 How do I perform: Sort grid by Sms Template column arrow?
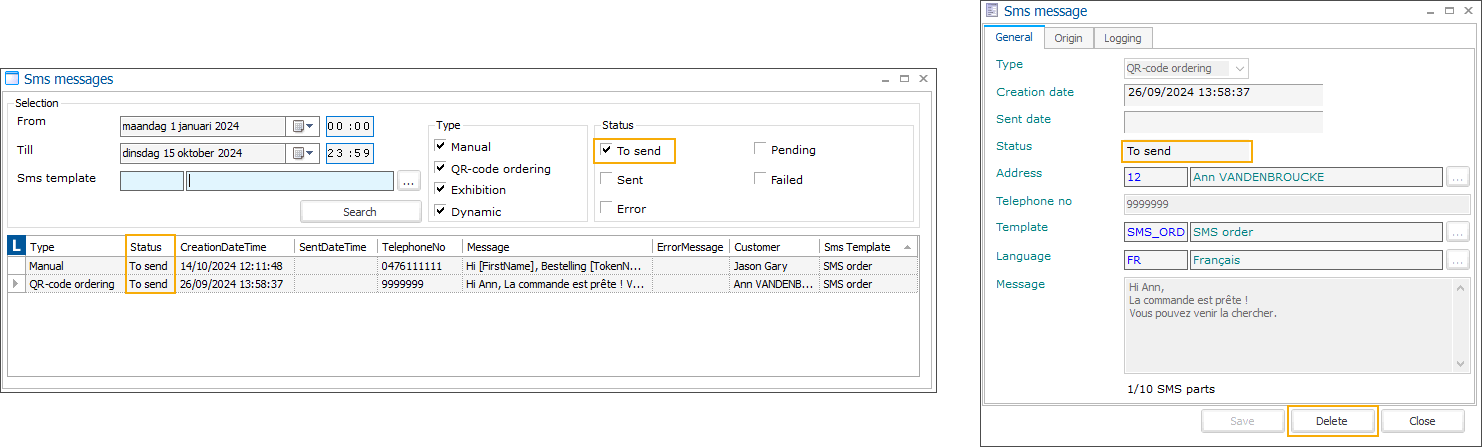907,247
